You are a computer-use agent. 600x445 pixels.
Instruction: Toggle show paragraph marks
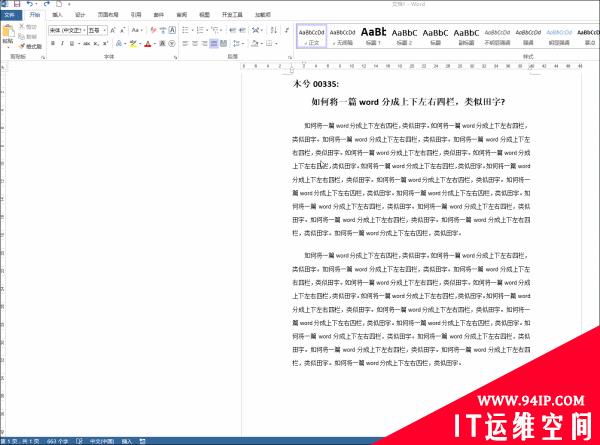point(287,30)
